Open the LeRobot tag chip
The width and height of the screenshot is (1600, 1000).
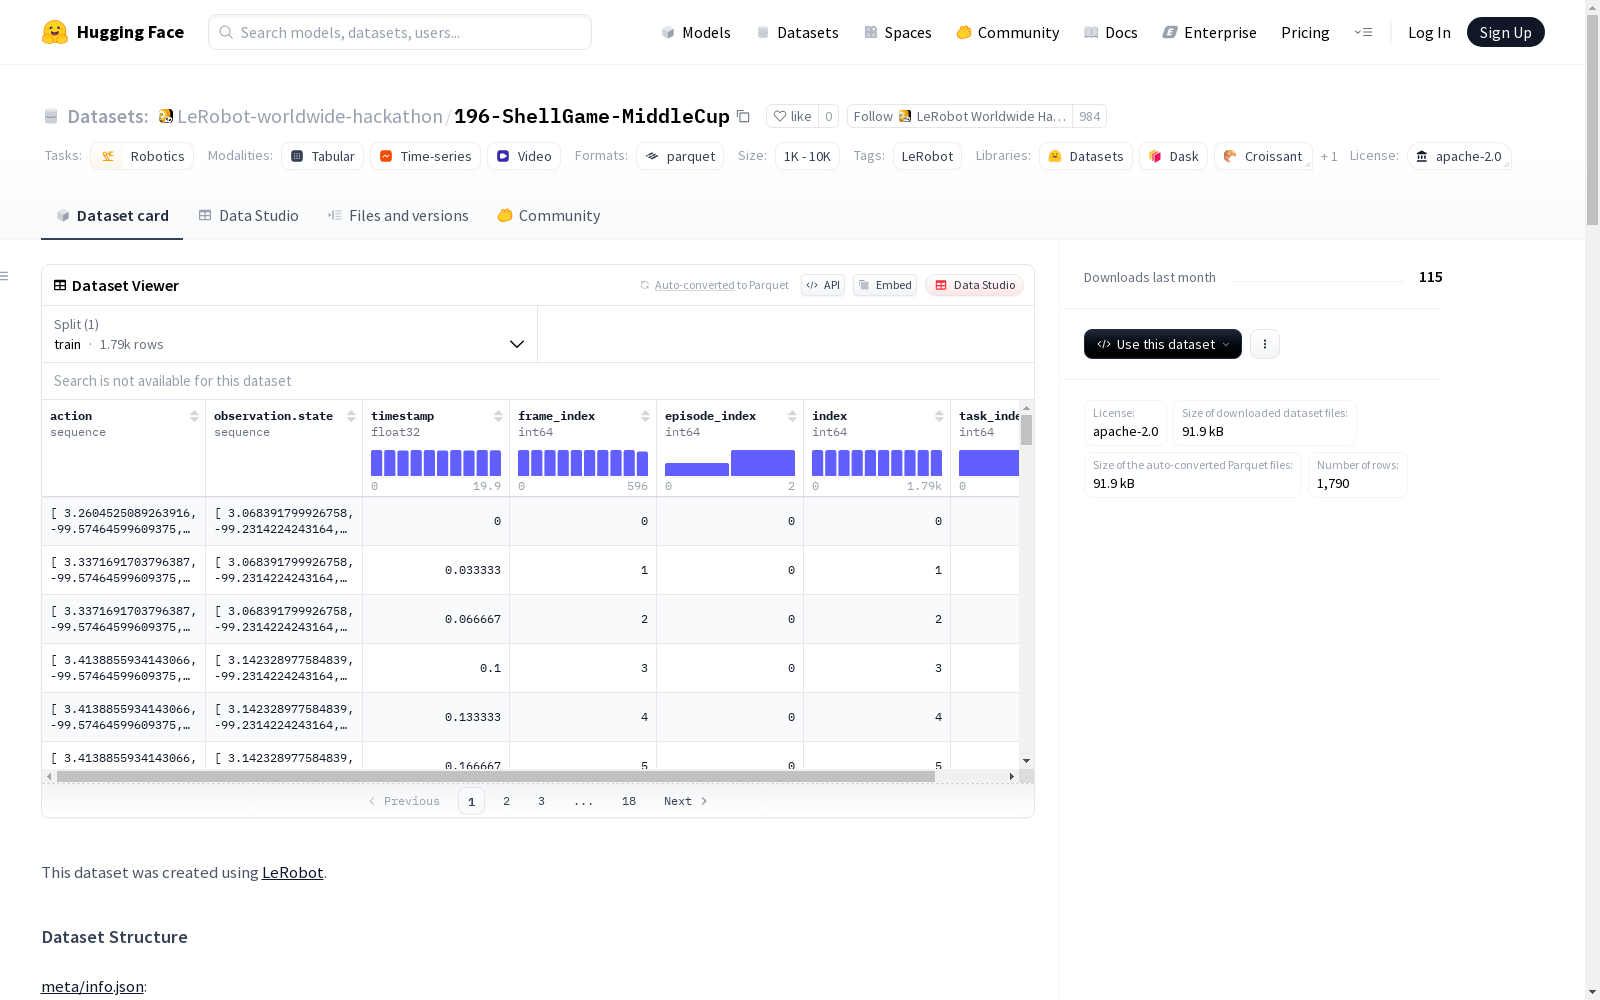927,156
